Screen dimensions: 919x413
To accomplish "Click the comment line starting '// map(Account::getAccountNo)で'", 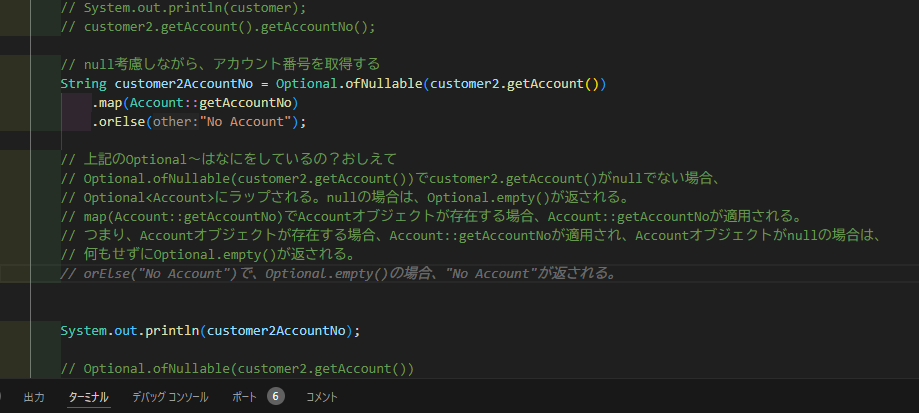I will pyautogui.click(x=431, y=216).
